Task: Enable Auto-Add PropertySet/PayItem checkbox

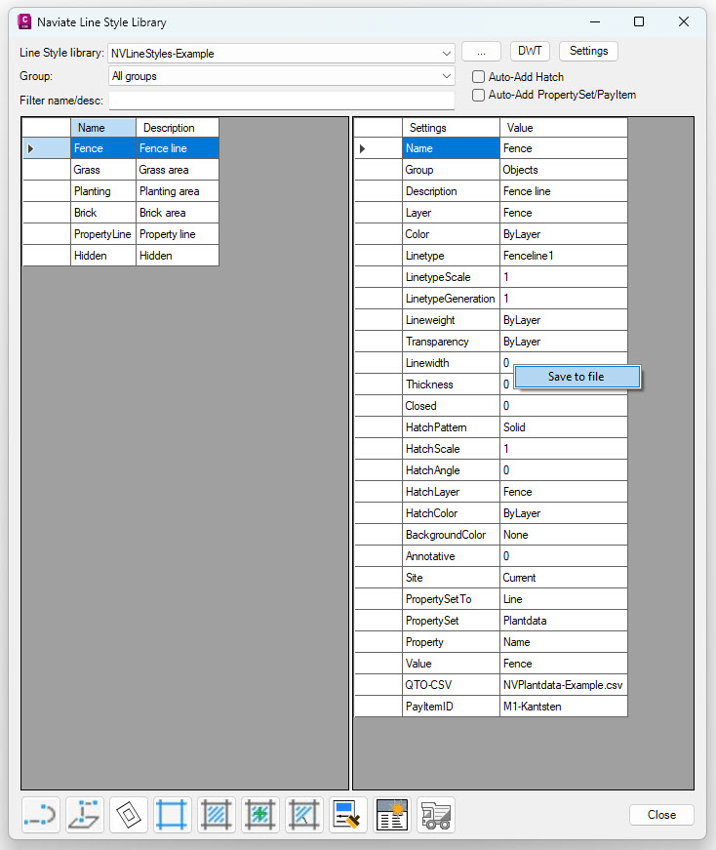Action: tap(478, 95)
